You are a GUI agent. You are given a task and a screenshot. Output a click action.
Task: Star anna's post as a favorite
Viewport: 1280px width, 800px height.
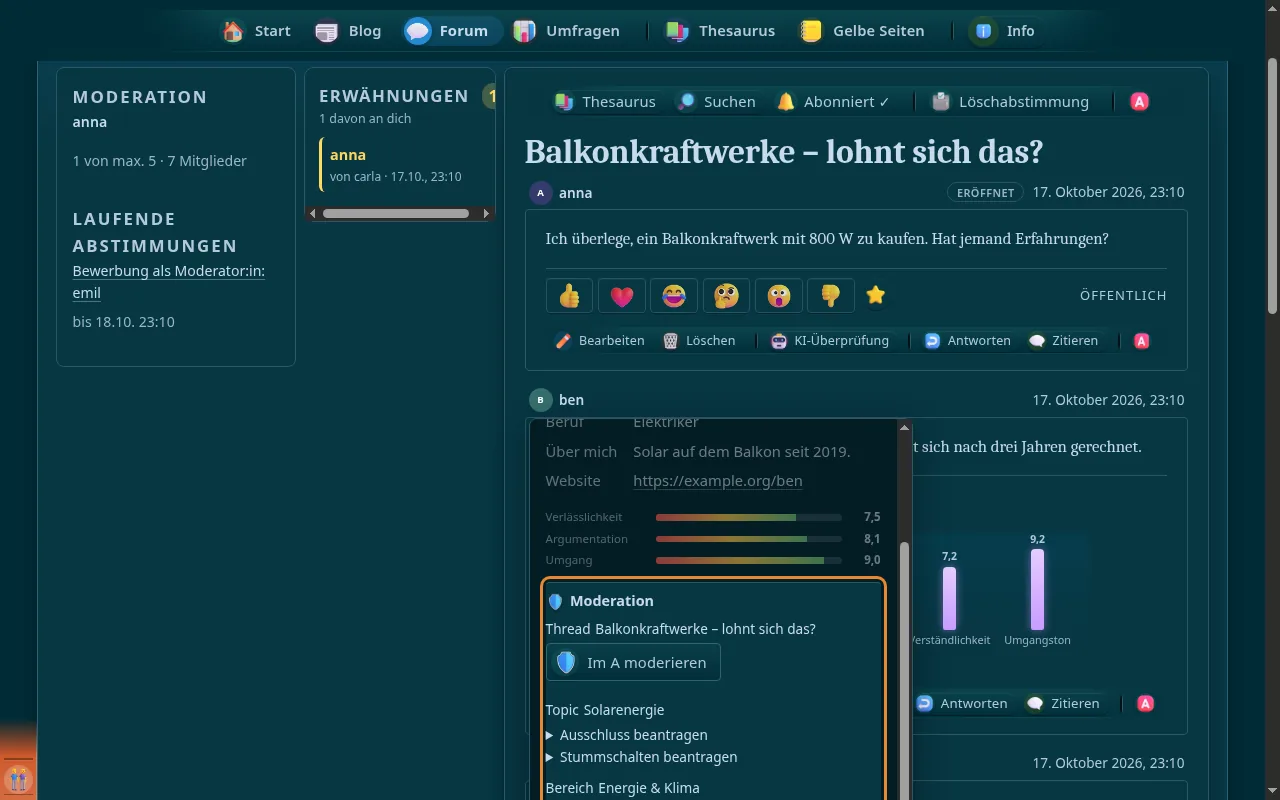876,296
